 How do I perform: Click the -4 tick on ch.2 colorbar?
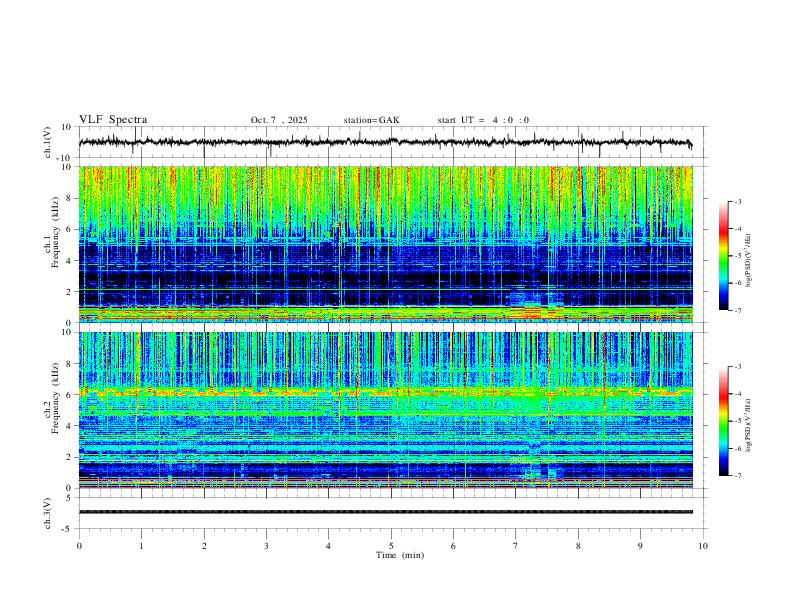point(738,394)
